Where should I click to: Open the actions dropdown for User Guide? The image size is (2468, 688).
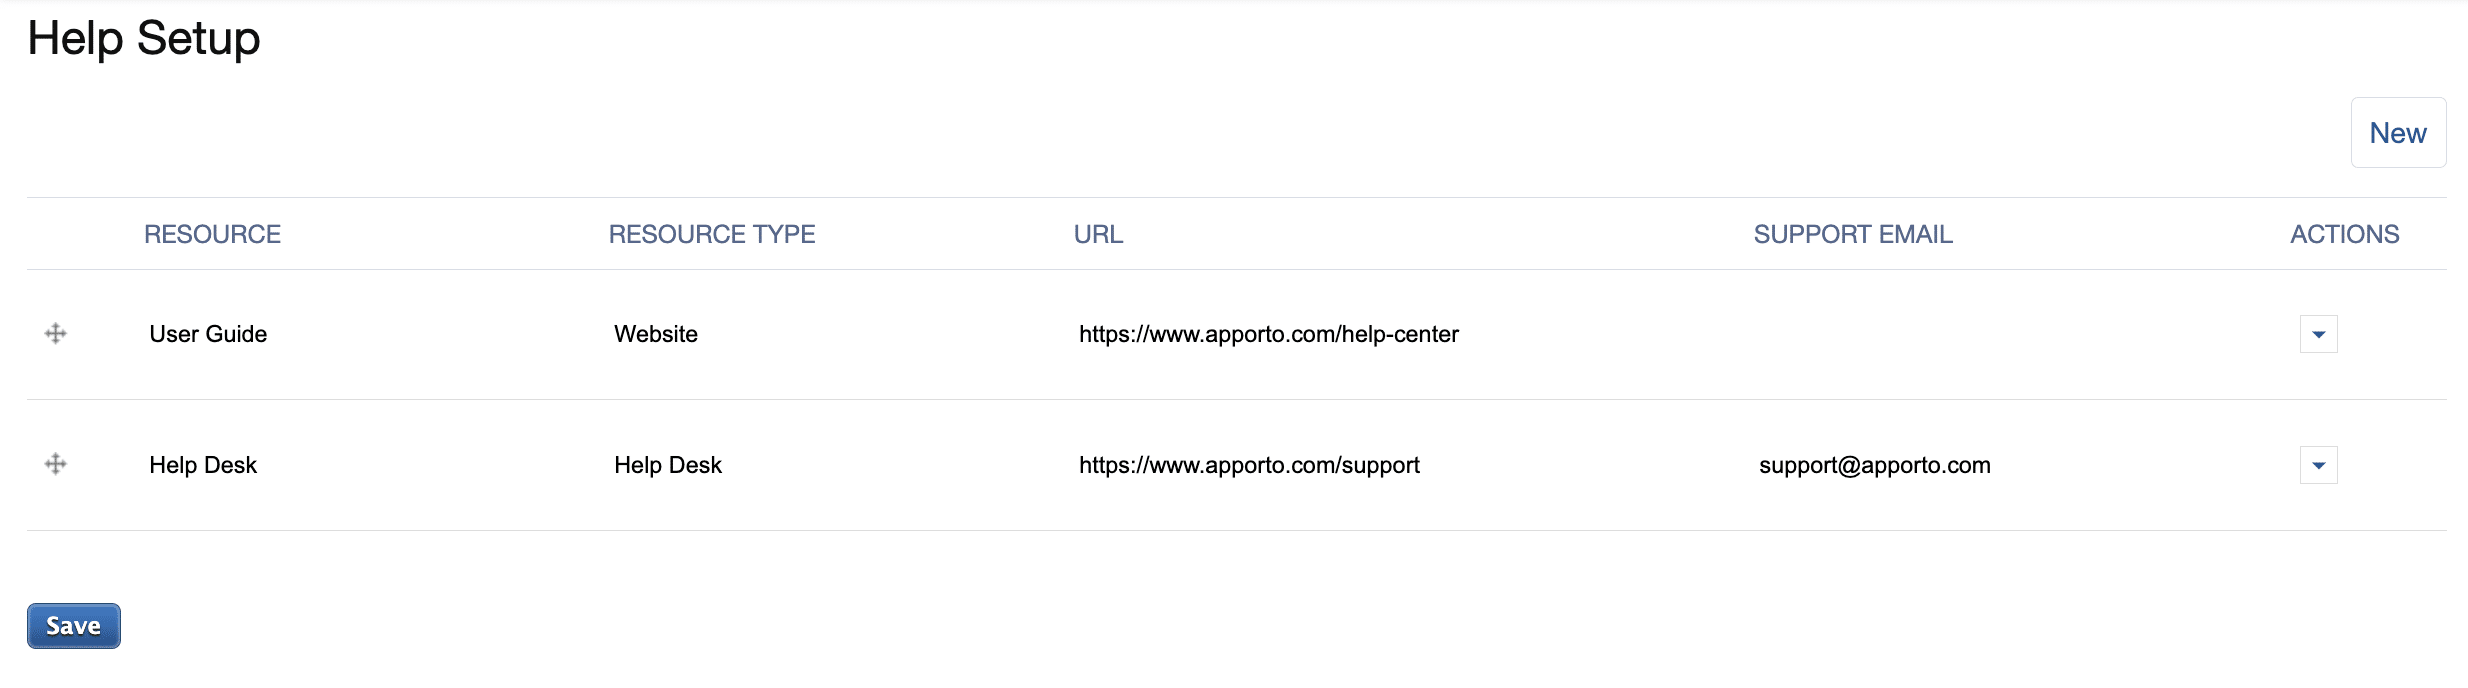point(2318,334)
